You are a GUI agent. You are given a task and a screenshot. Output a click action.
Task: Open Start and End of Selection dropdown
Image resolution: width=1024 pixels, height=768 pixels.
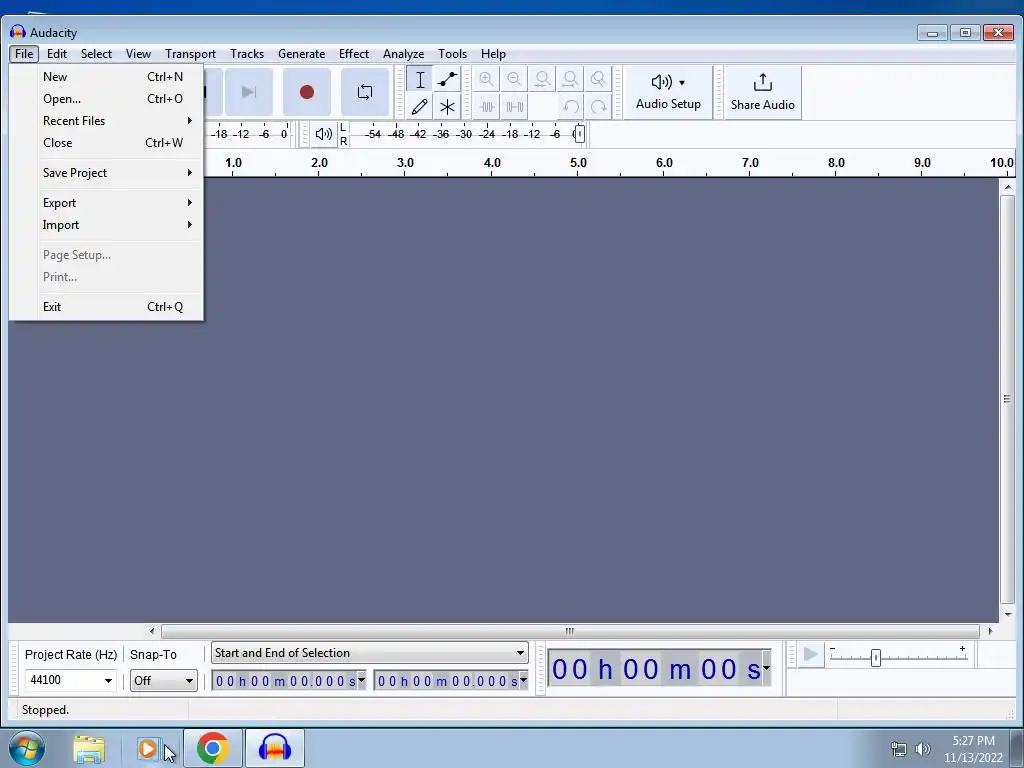pyautogui.click(x=370, y=652)
